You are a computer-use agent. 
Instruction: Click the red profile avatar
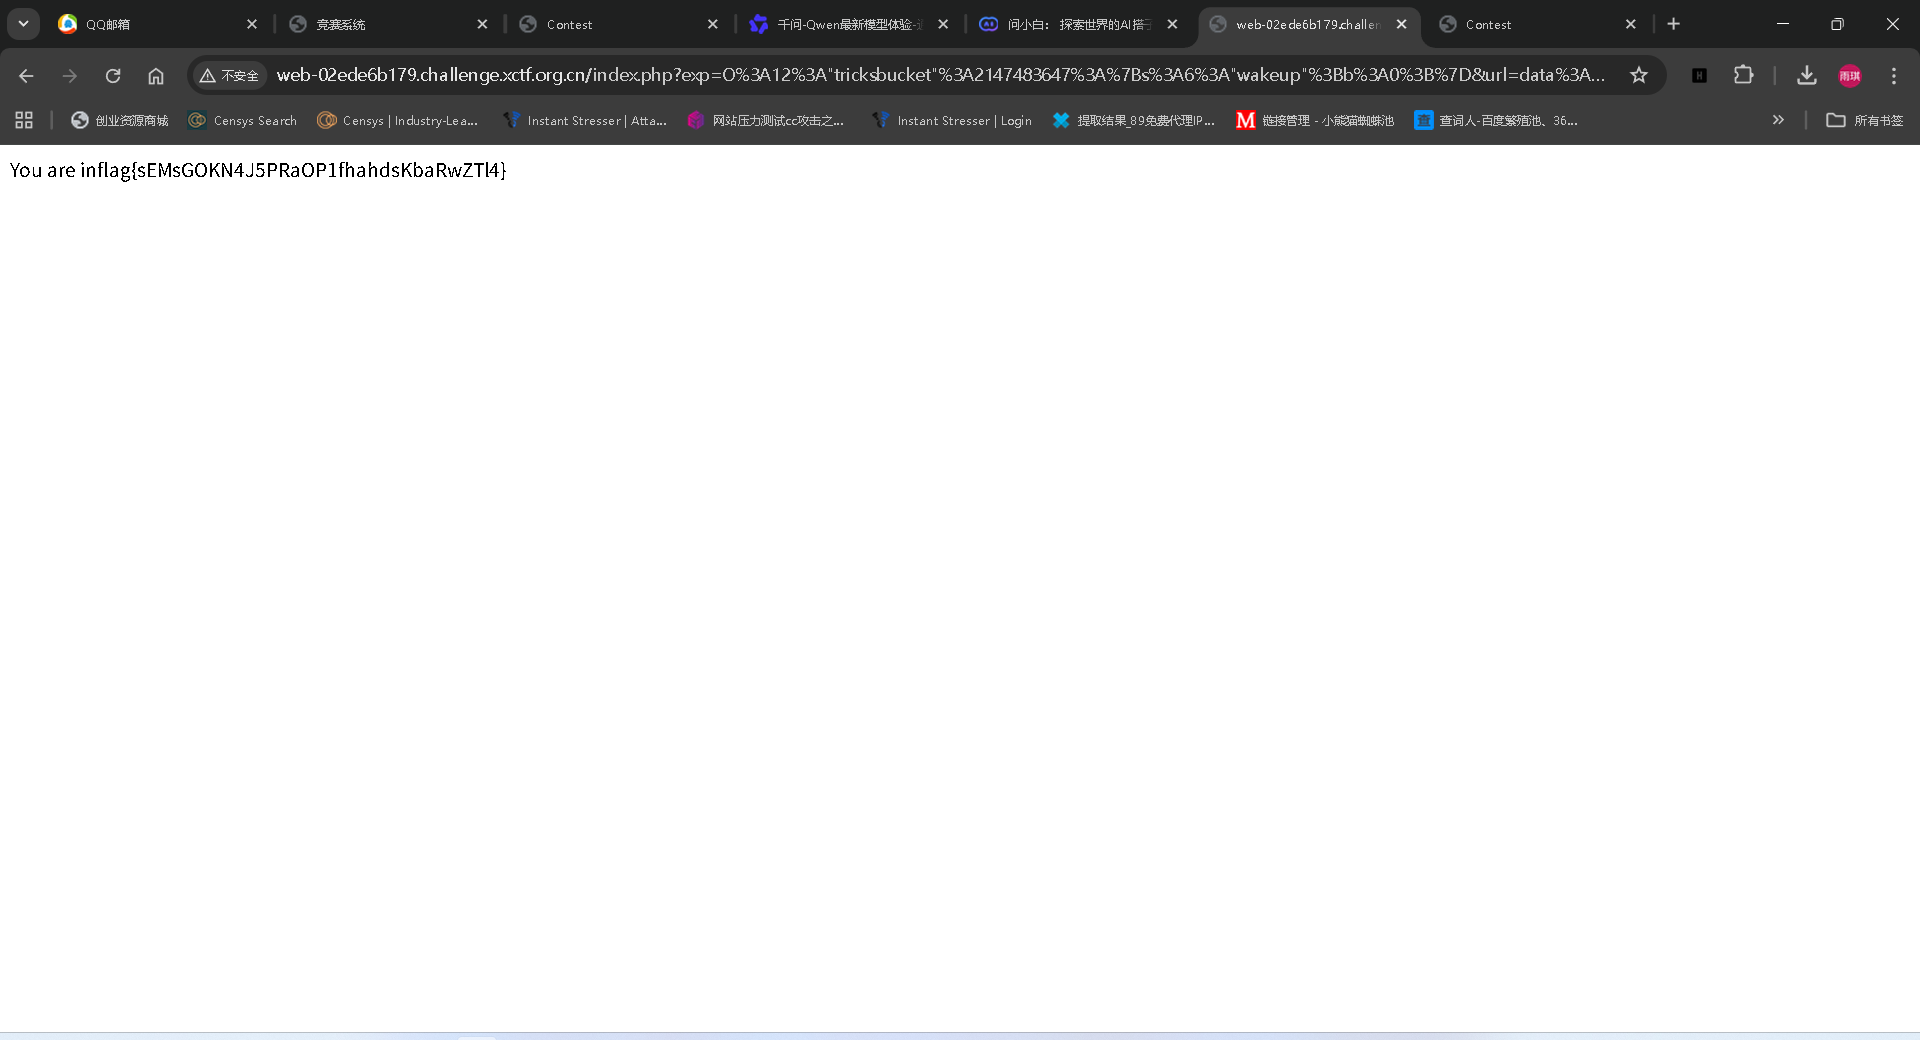coord(1850,76)
